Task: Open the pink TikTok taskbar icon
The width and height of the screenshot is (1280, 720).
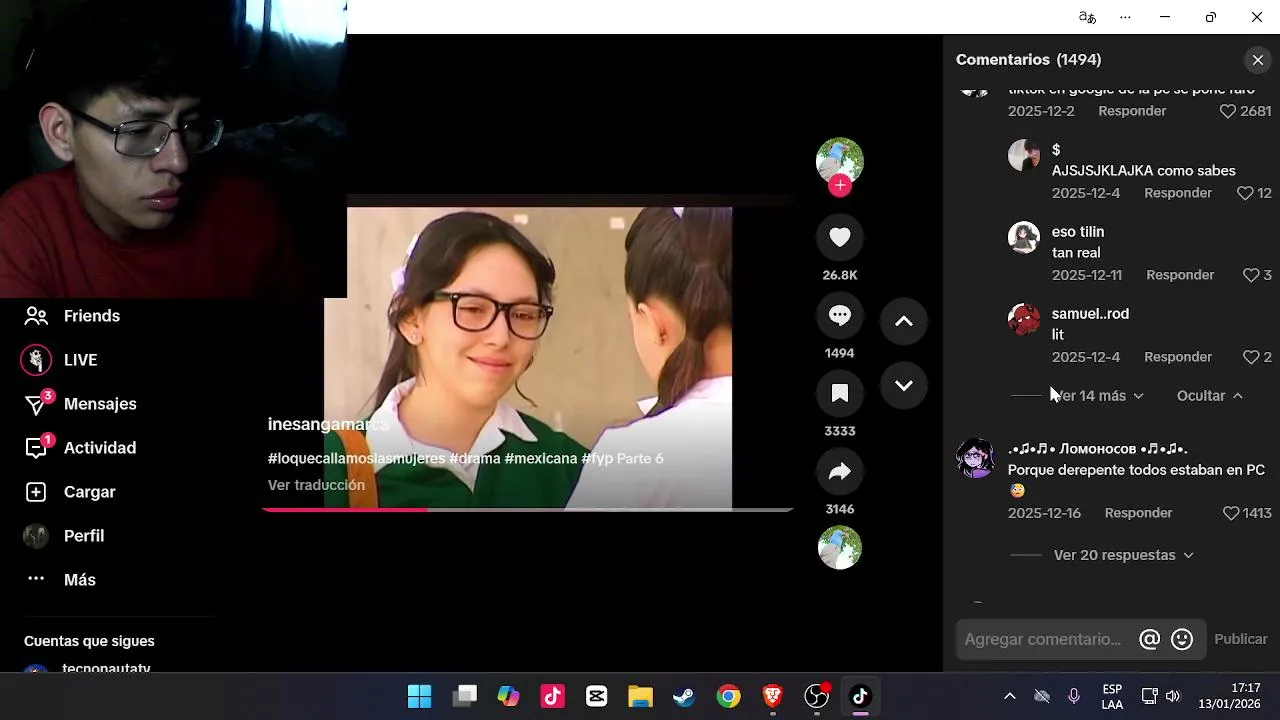Action: click(x=553, y=696)
